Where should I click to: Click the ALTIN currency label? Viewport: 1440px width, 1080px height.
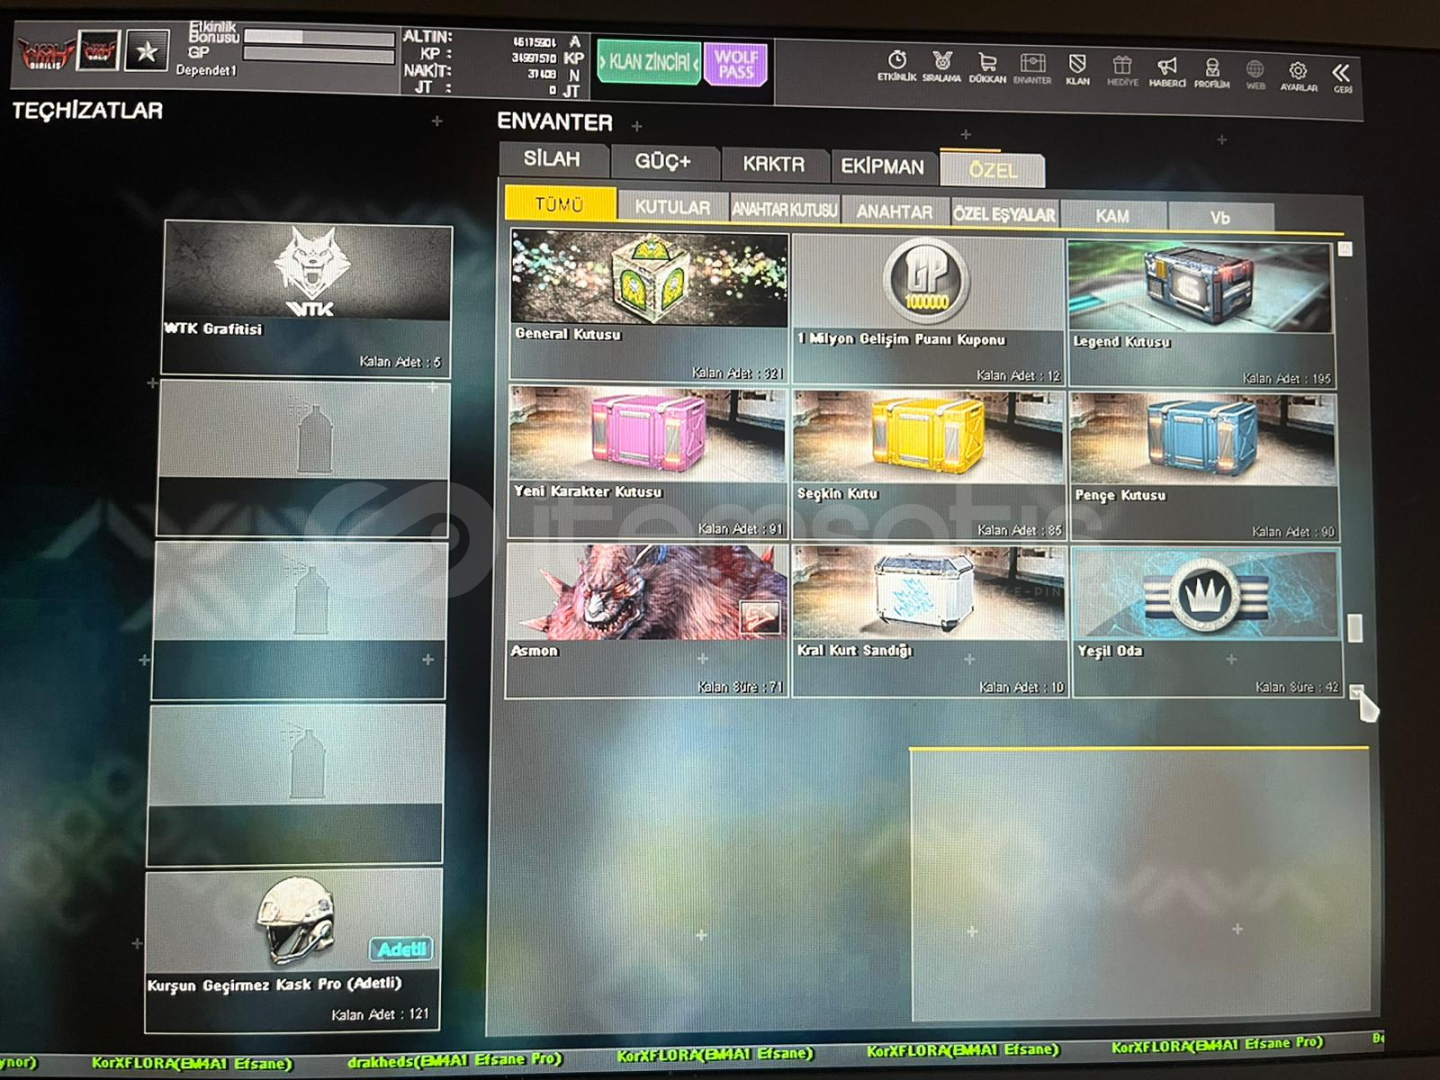pyautogui.click(x=427, y=36)
